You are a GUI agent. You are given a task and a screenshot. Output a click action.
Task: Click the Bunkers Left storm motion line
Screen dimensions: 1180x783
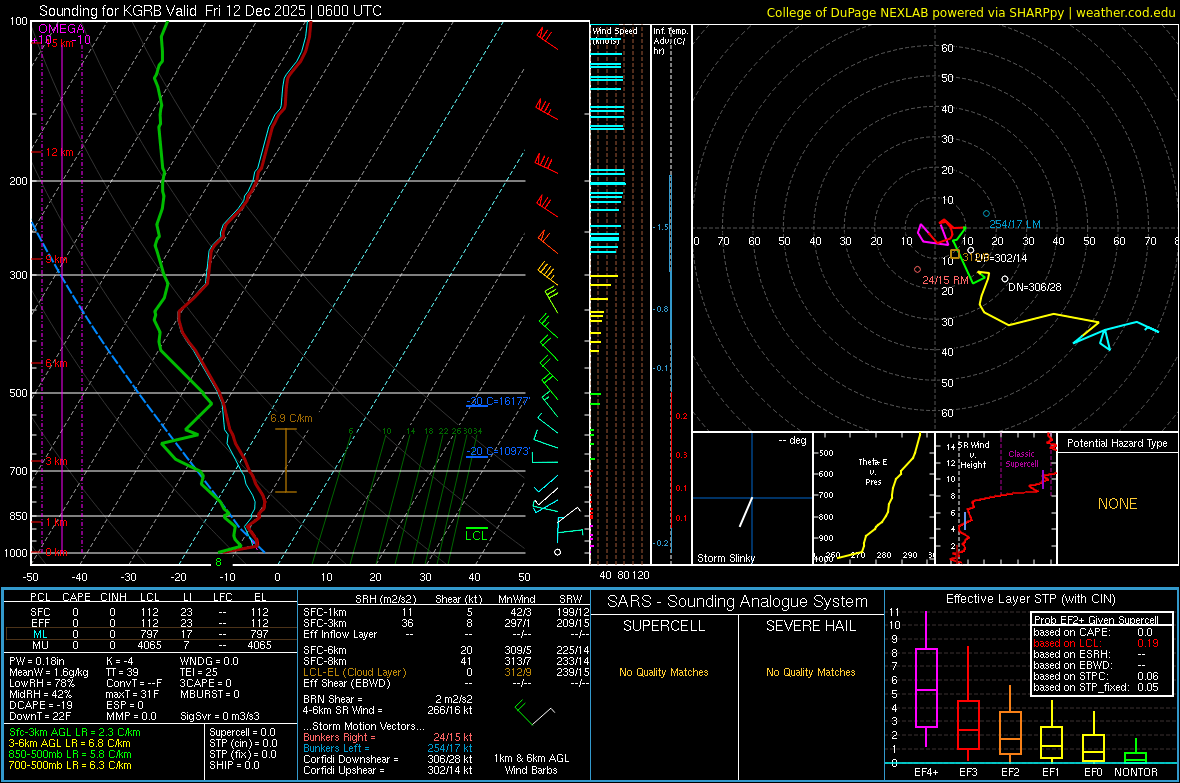pyautogui.click(x=388, y=748)
